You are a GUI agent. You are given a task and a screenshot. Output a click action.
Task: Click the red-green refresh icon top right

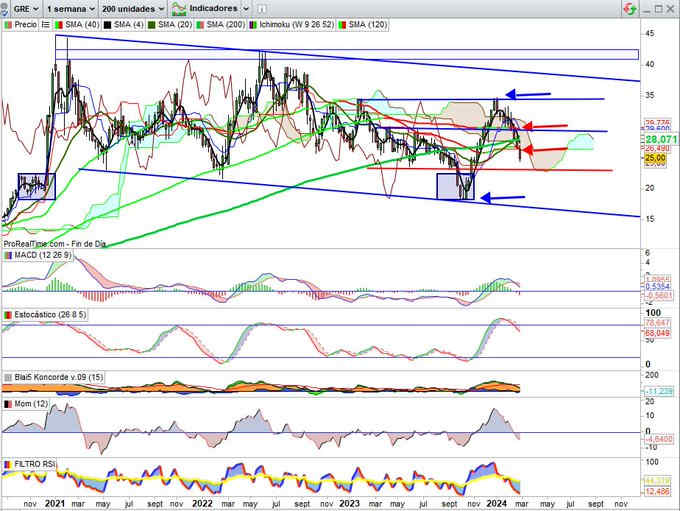627,8
